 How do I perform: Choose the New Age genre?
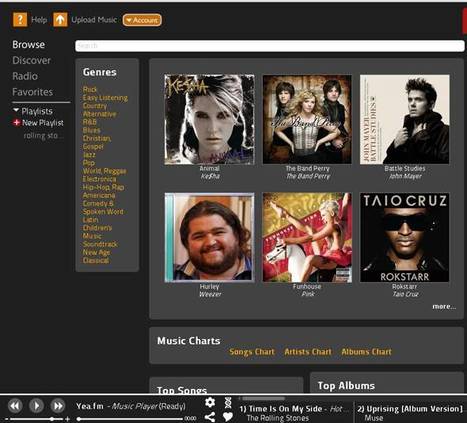click(96, 252)
